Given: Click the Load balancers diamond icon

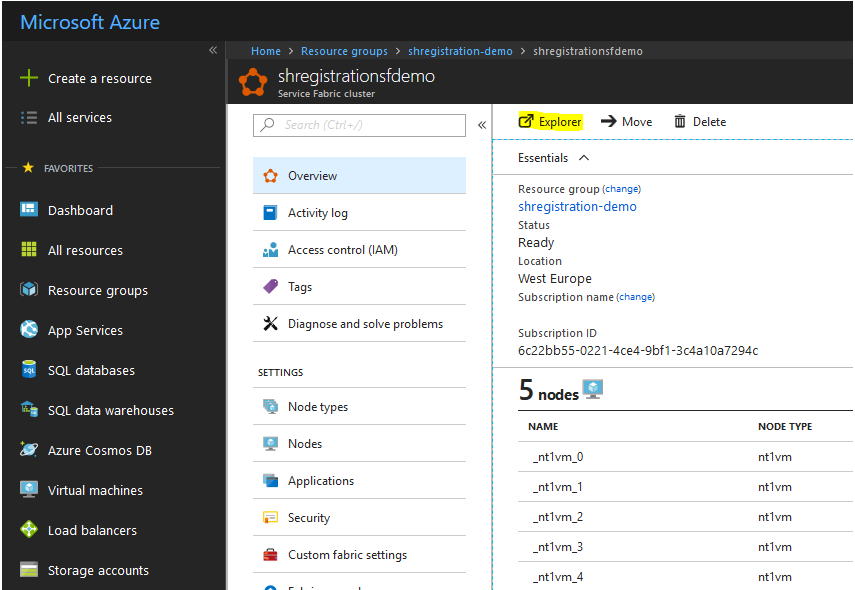Looking at the screenshot, I should [29, 529].
